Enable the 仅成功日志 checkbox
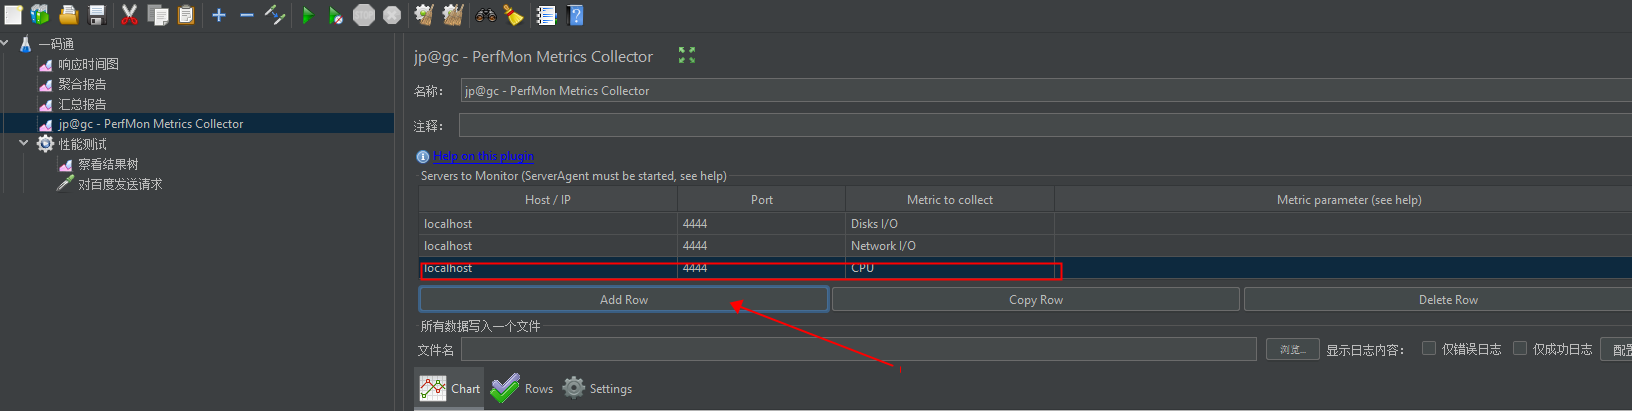1632x411 pixels. click(x=1520, y=348)
